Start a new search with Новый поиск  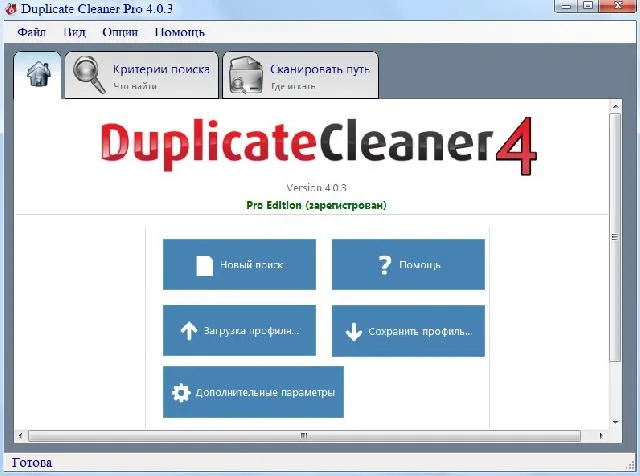(239, 265)
